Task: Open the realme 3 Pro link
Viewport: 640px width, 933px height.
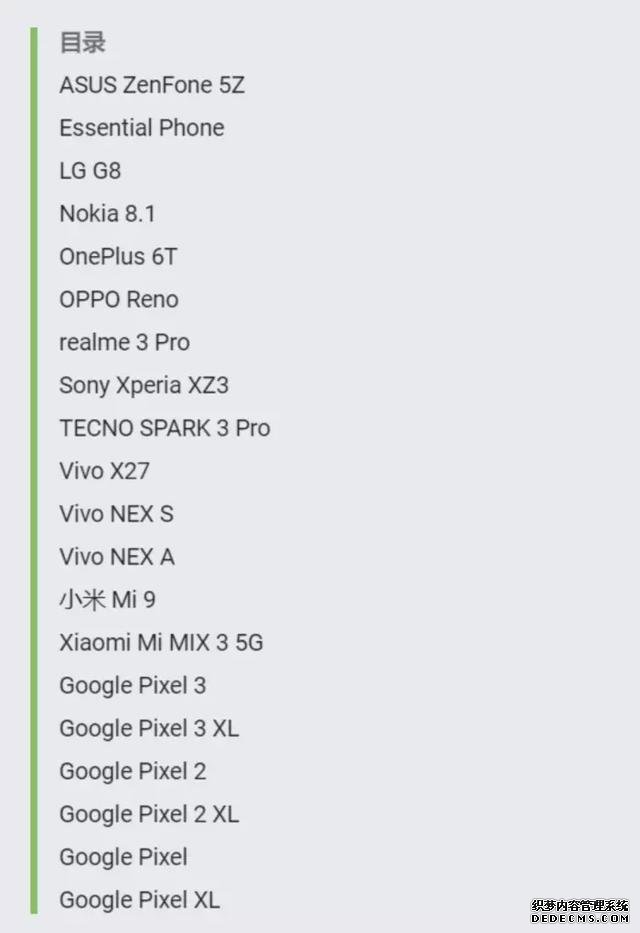Action: coord(125,342)
